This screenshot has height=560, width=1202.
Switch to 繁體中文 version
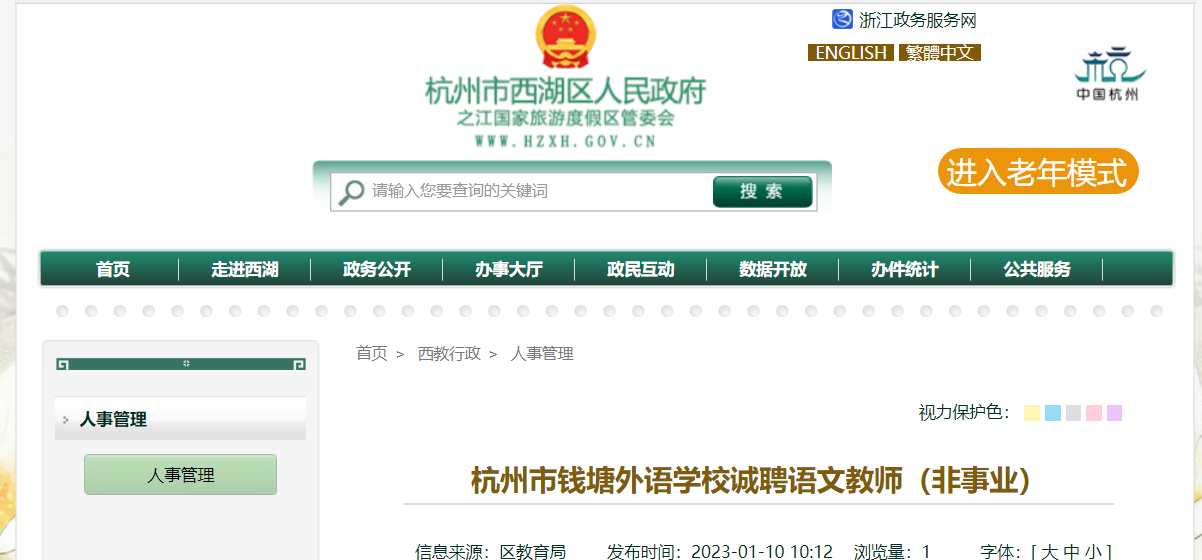940,53
